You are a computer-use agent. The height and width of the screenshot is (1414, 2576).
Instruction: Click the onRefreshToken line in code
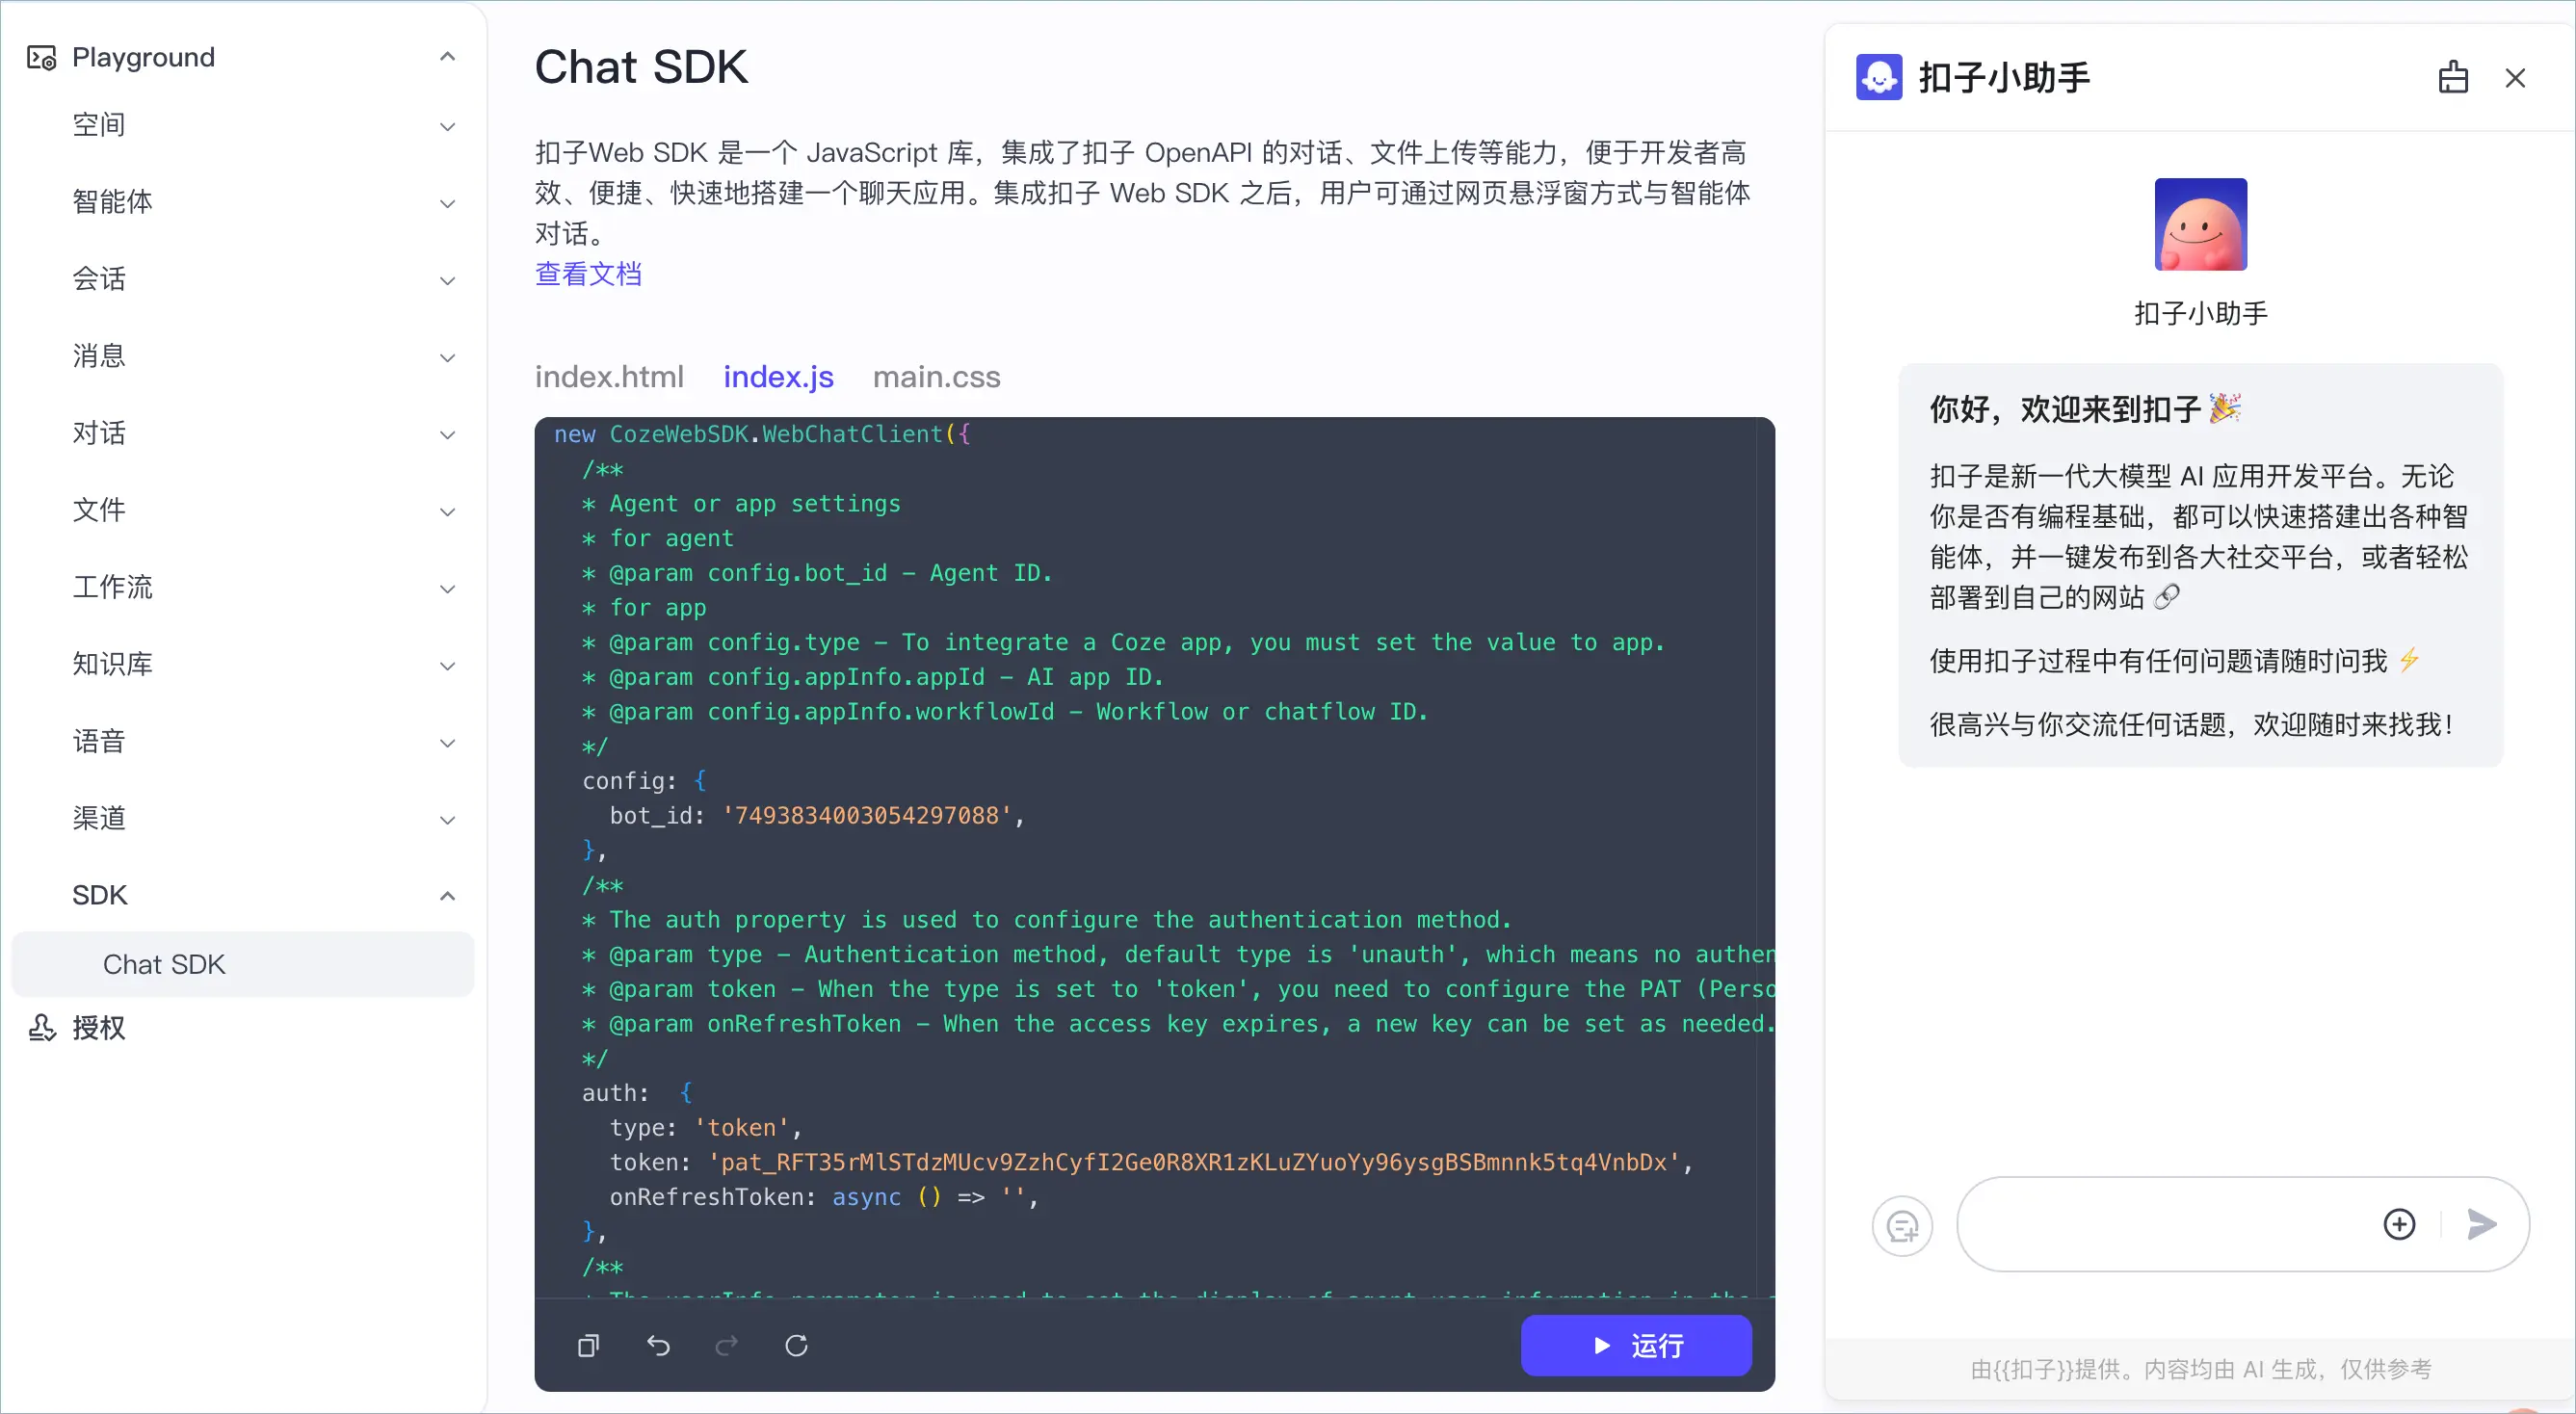[824, 1197]
